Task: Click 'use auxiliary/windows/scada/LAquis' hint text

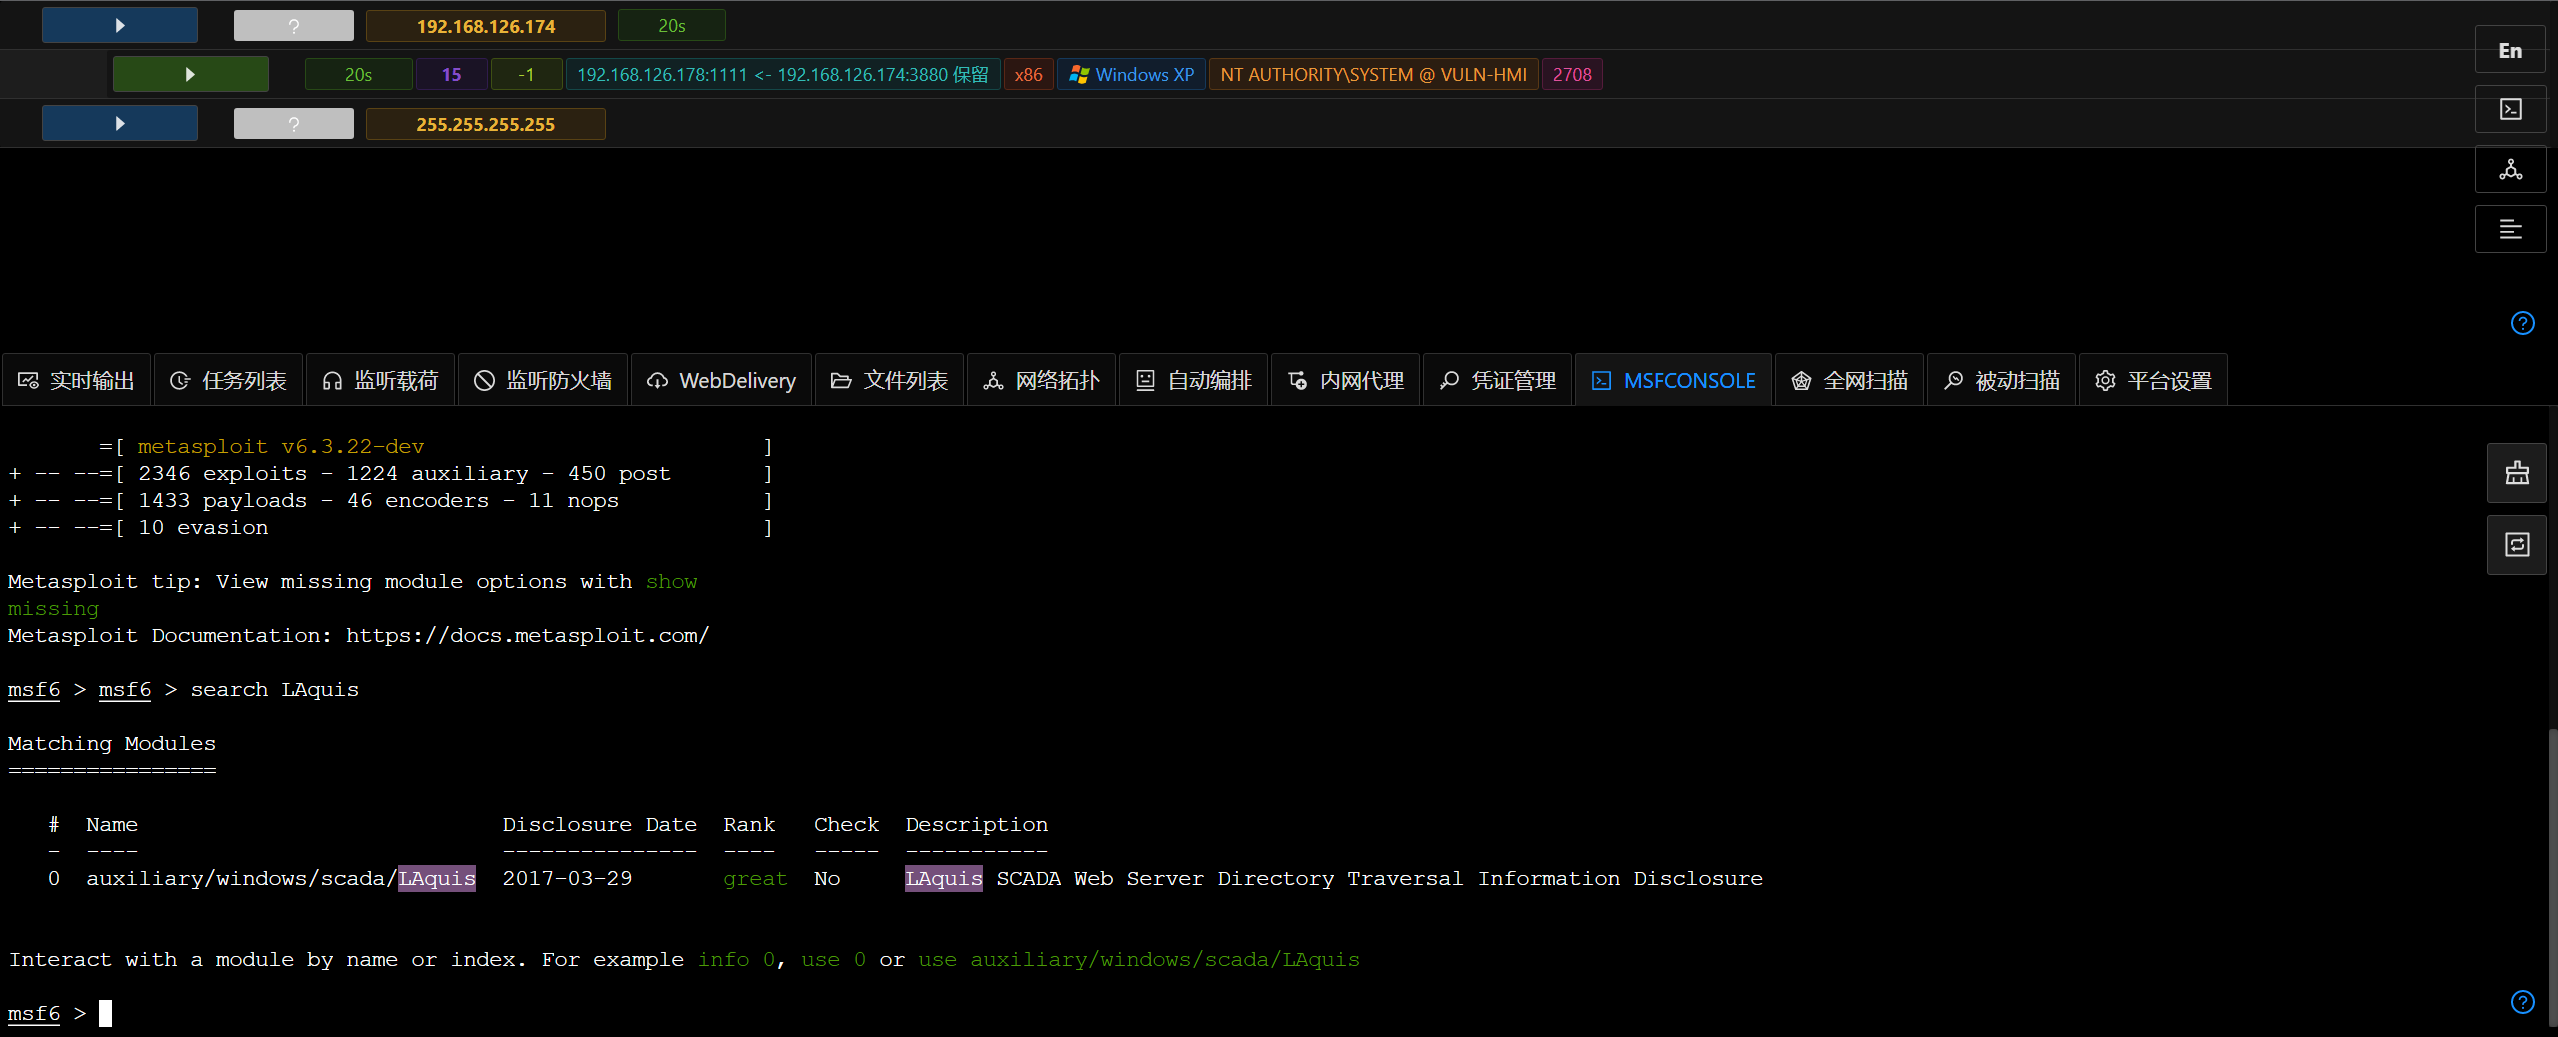Action: [1139, 960]
